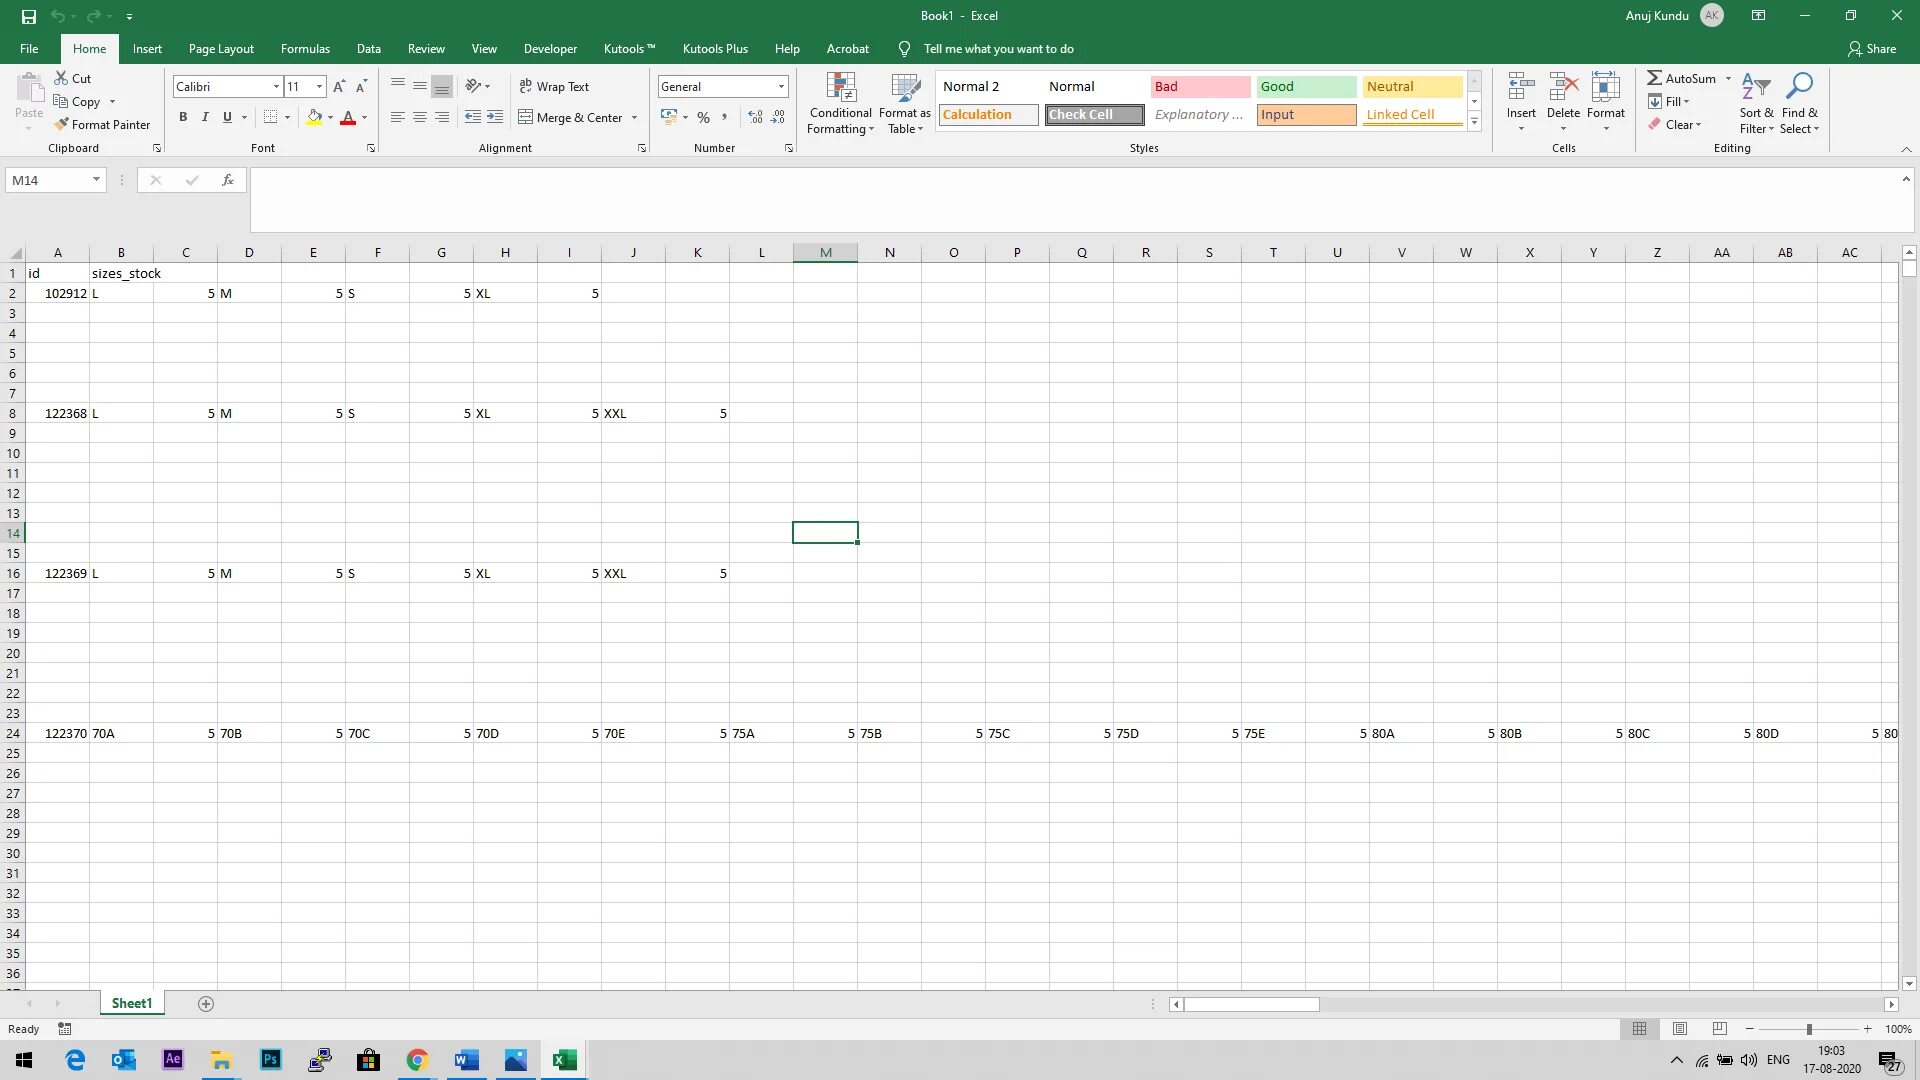Click the Format Painter brush icon

[x=62, y=125]
